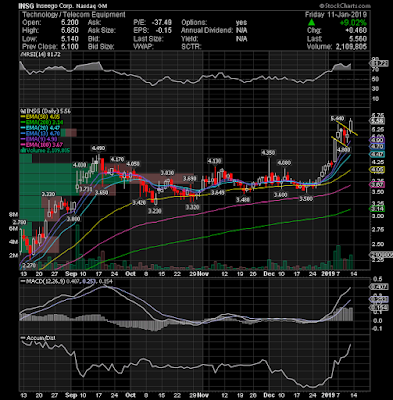Click the latest candlestick on 11 January
The image size is (393, 400).
351,125
